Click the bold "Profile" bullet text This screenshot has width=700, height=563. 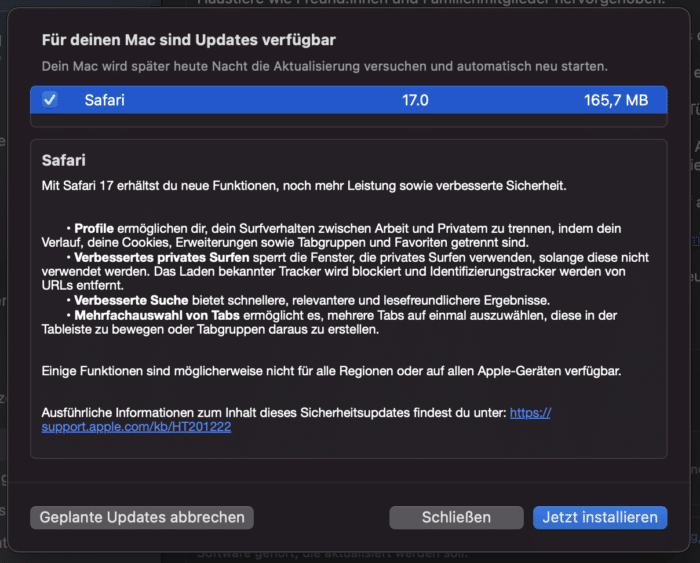point(94,228)
